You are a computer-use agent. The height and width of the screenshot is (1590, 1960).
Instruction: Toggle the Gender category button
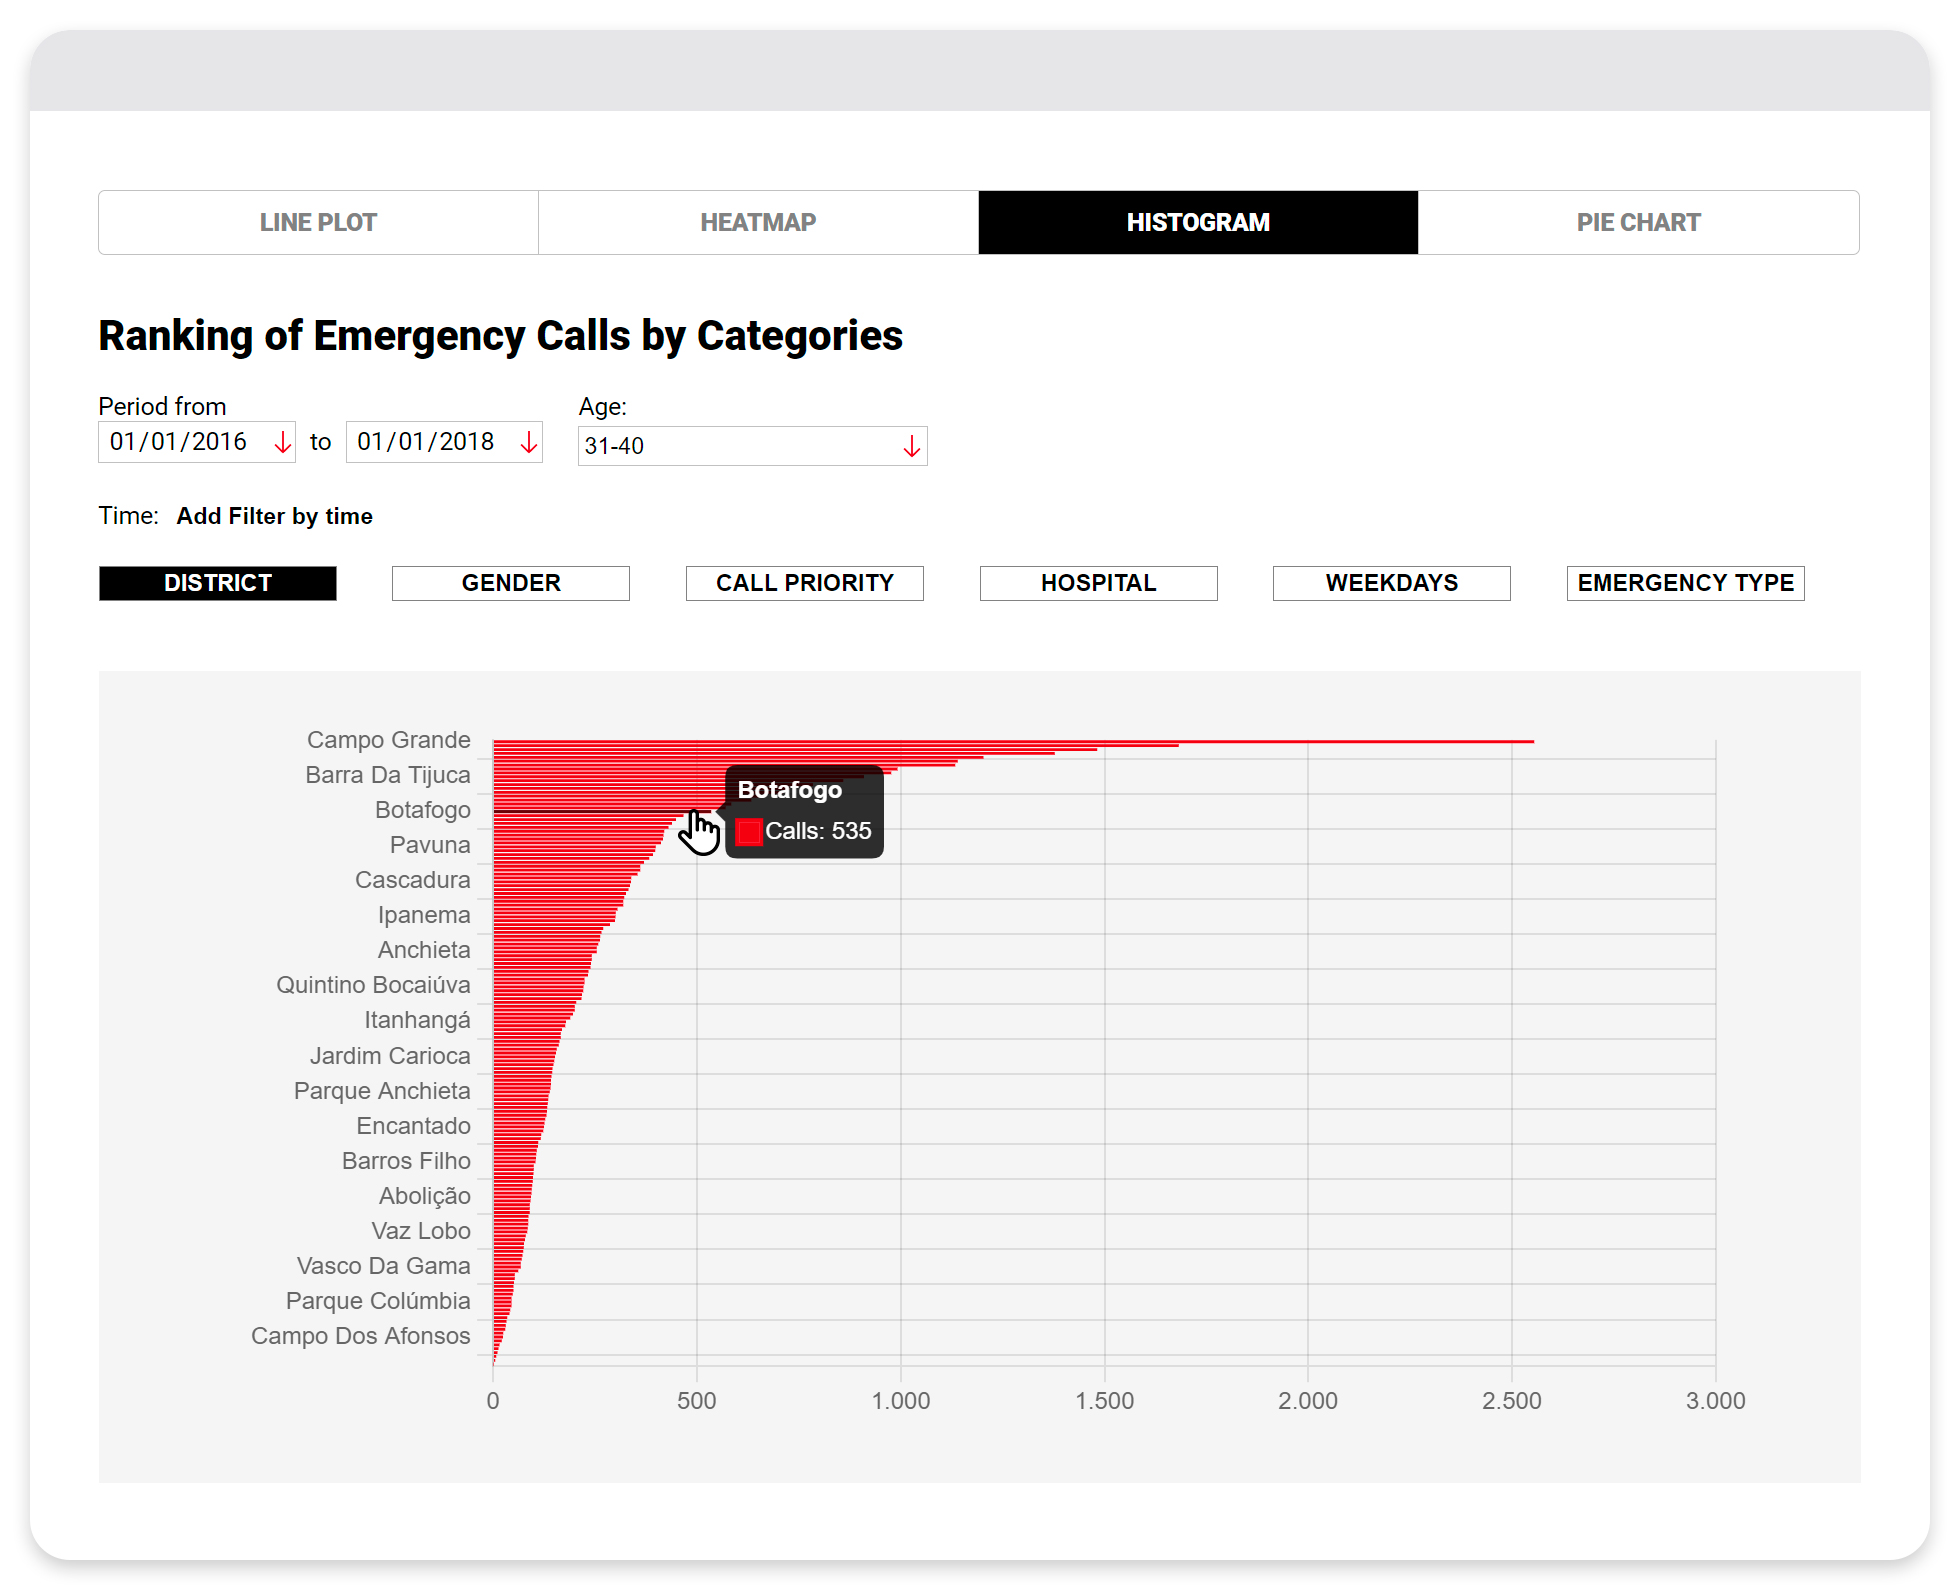[511, 583]
